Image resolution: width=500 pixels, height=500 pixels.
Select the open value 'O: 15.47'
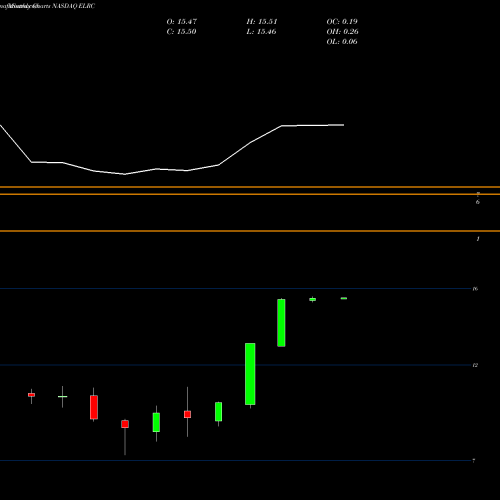(x=182, y=22)
